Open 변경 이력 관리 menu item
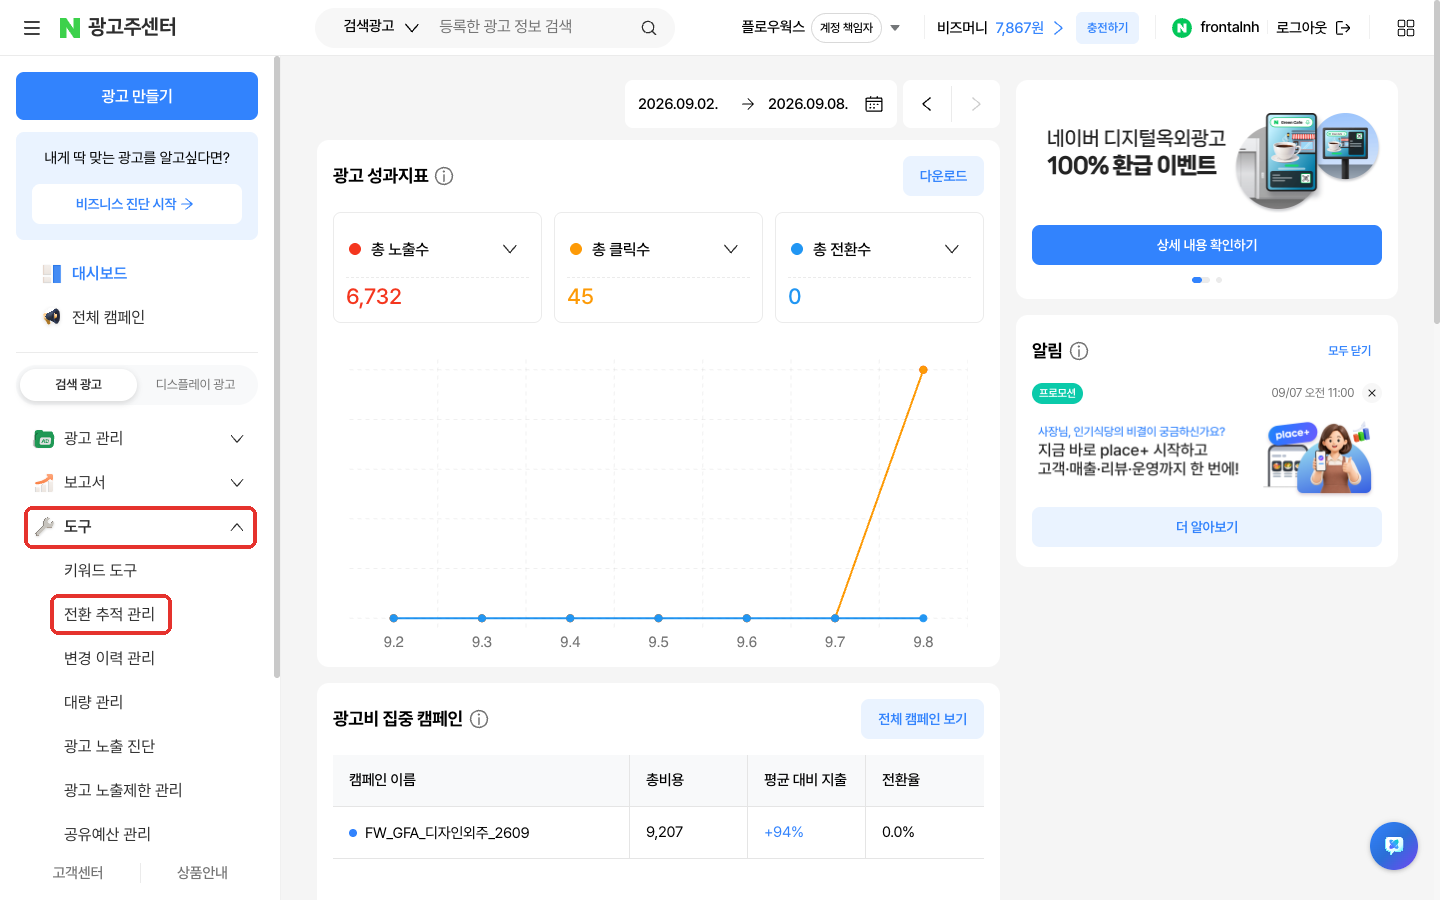 tap(109, 658)
